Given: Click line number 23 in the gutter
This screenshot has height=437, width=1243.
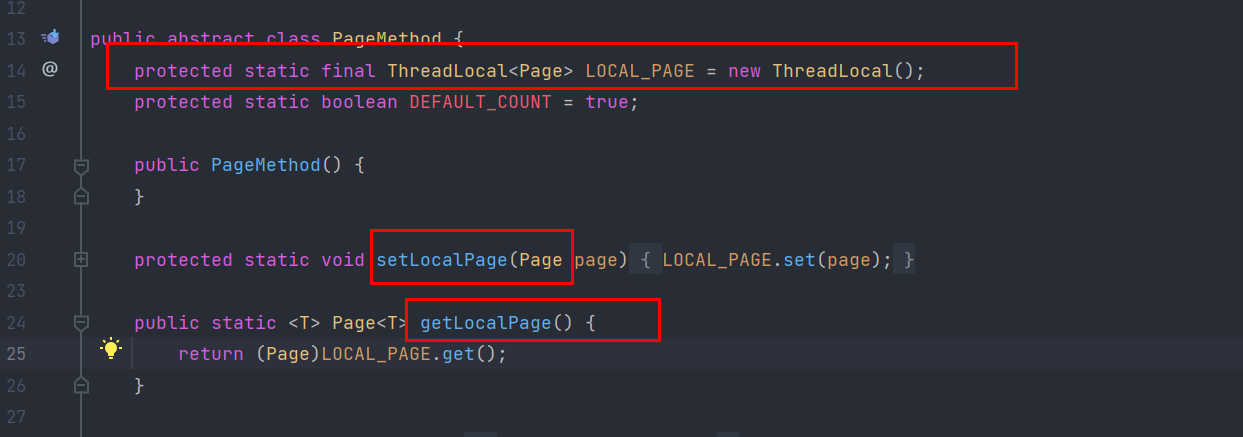Looking at the screenshot, I should (x=15, y=291).
